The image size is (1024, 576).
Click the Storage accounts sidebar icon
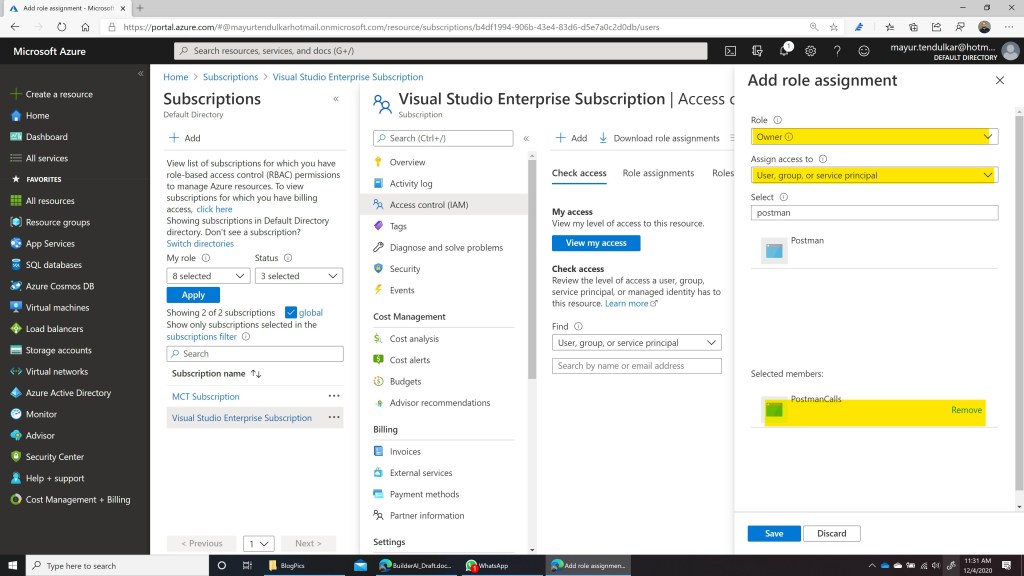(16, 350)
